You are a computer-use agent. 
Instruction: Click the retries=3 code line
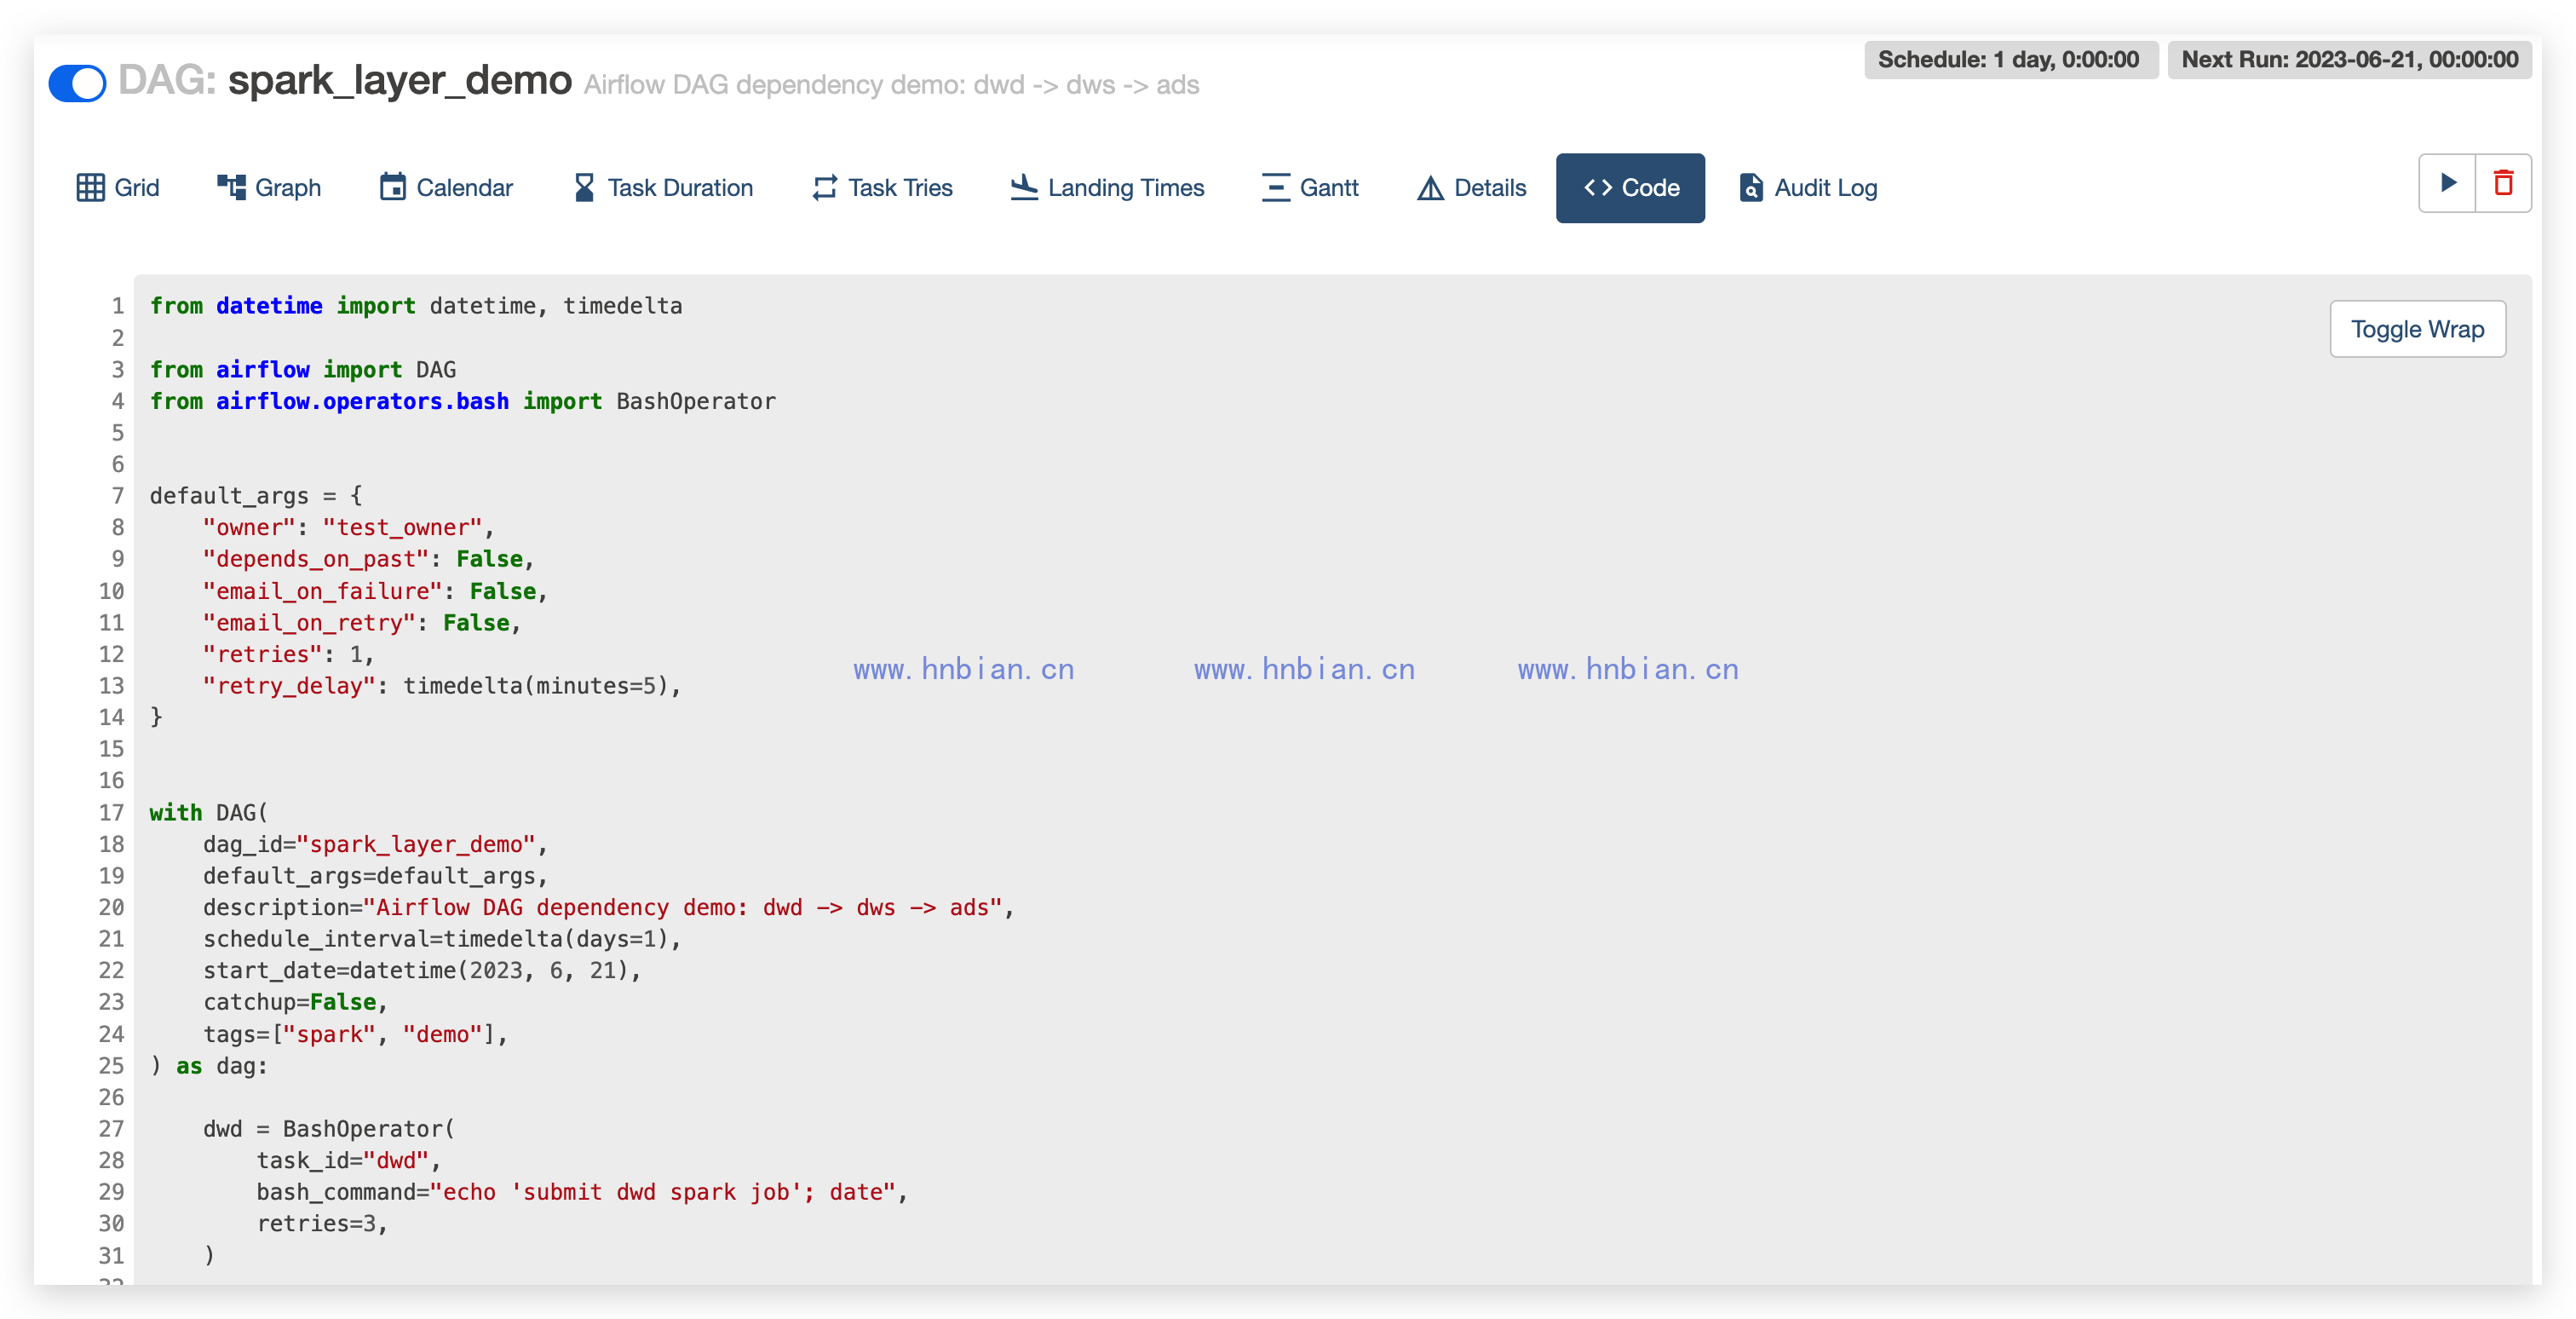322,1224
